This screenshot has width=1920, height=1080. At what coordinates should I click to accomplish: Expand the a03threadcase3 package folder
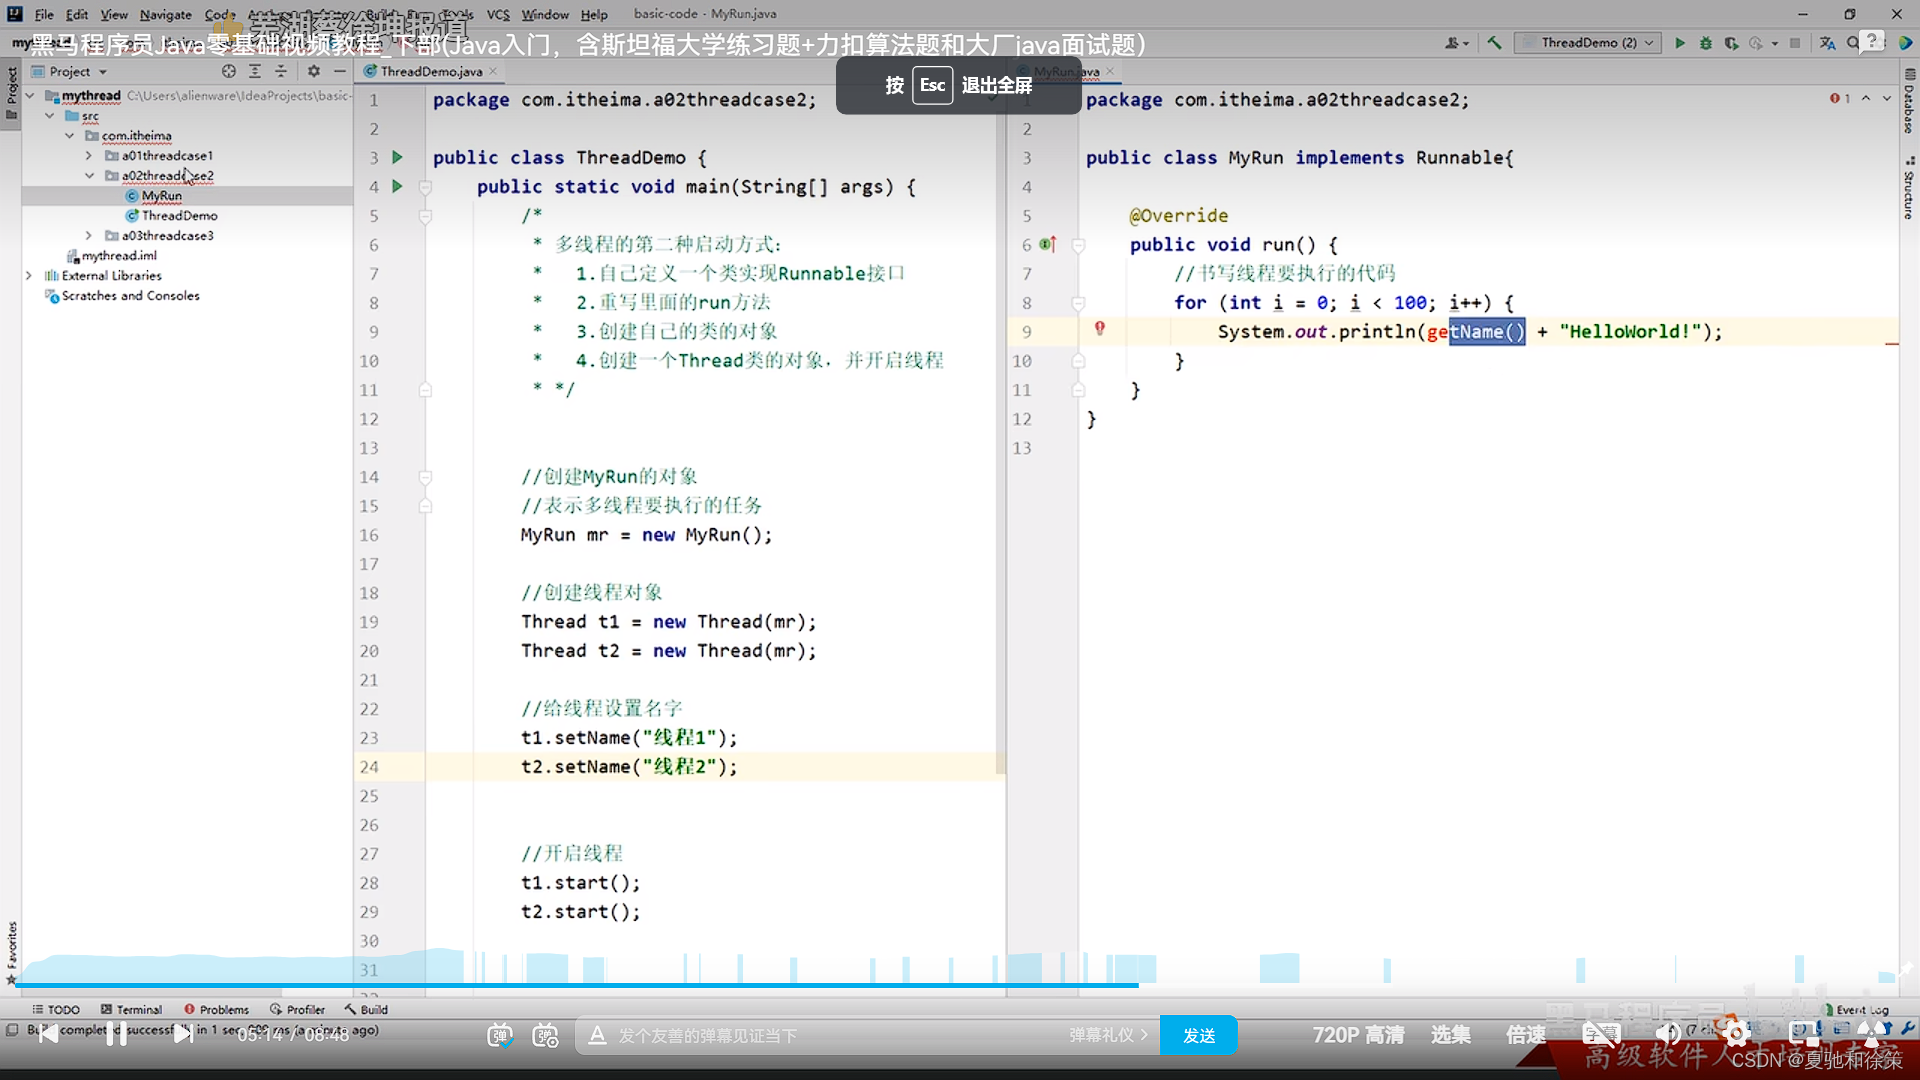click(90, 236)
